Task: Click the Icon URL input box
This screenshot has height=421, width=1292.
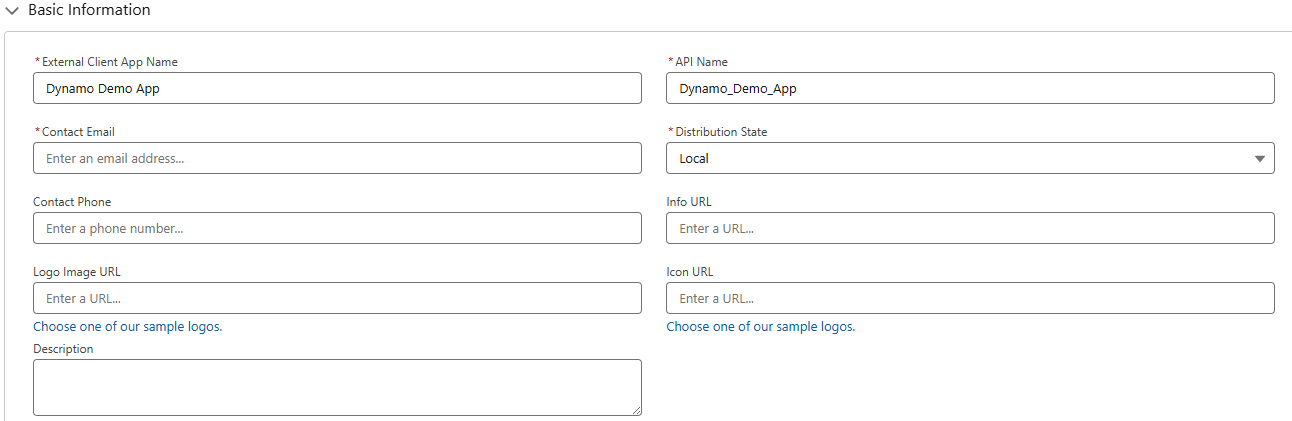Action: click(x=969, y=298)
